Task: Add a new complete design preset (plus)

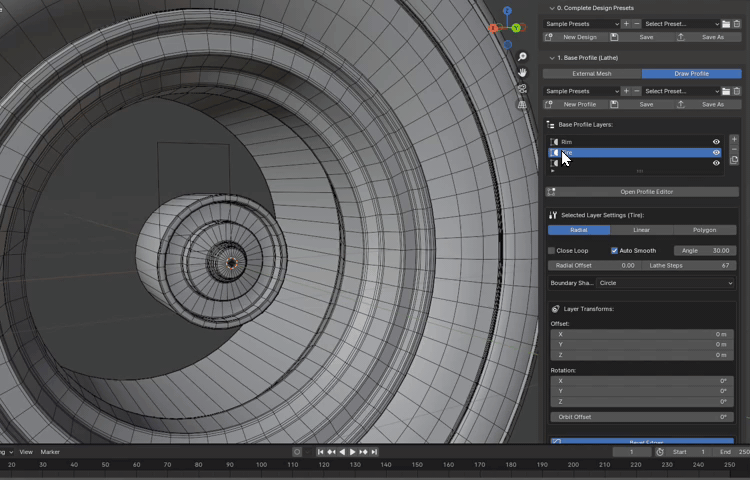Action: [x=626, y=23]
